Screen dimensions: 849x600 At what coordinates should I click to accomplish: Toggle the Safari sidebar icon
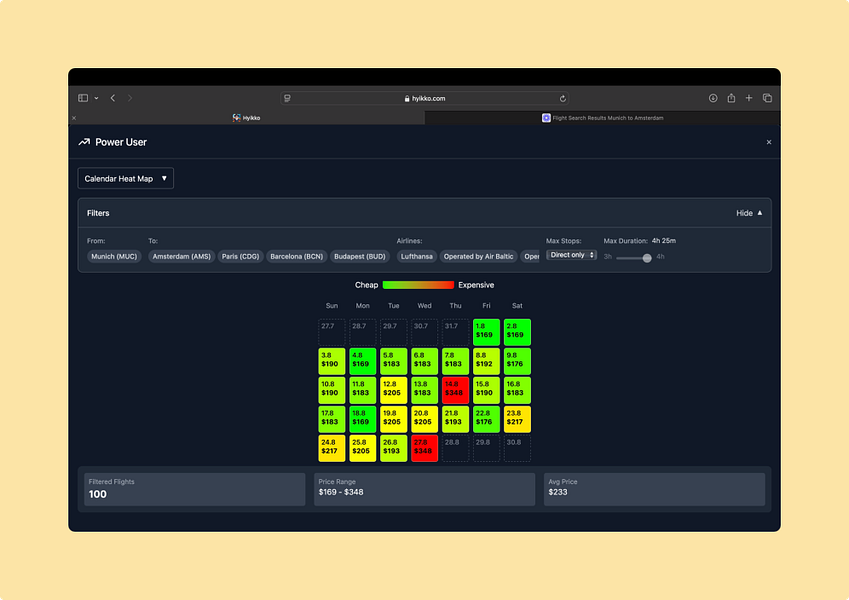click(x=83, y=98)
